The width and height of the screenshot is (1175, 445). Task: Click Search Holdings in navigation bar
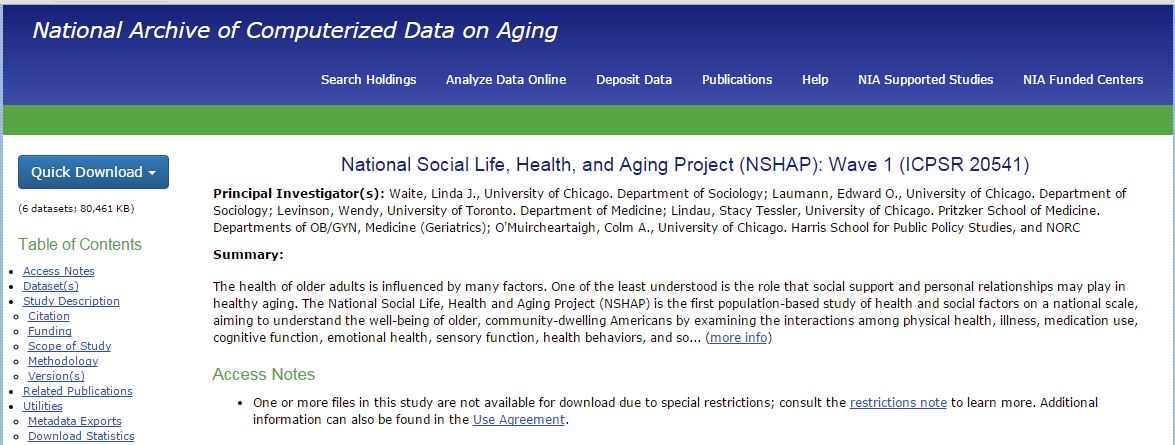pyautogui.click(x=369, y=79)
